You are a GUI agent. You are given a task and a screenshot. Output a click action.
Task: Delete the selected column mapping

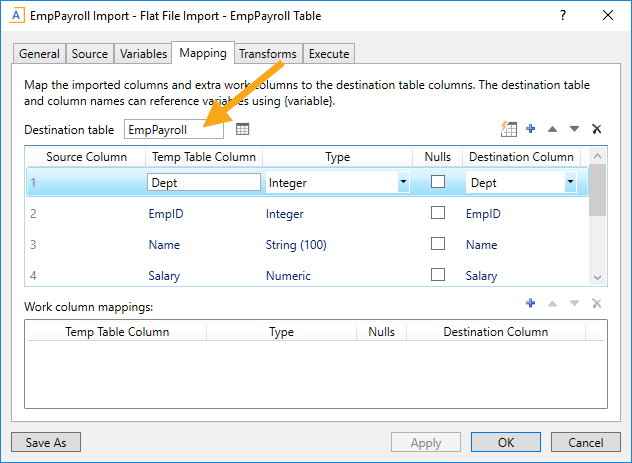pyautogui.click(x=596, y=129)
